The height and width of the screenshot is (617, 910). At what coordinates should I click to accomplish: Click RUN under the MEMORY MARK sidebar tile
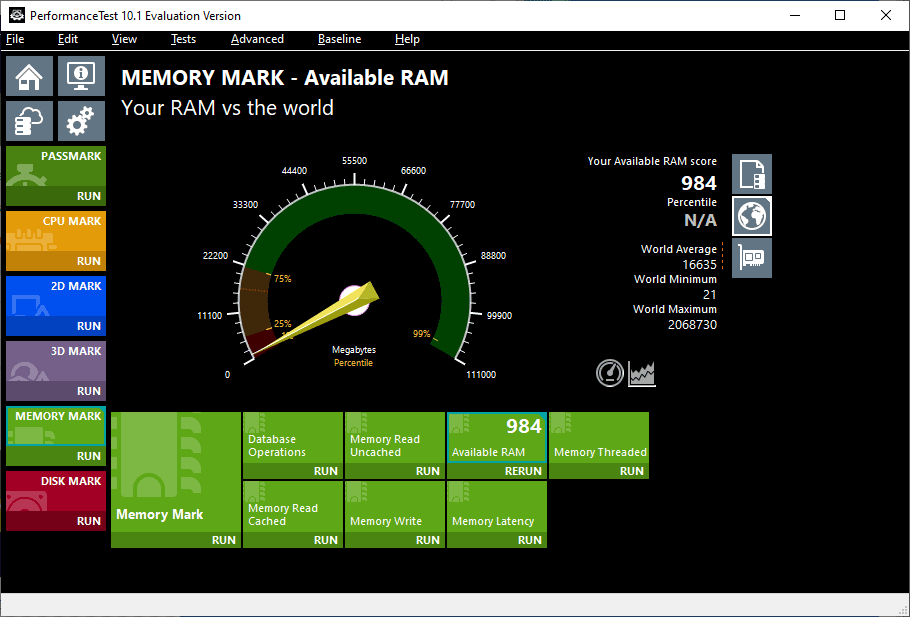click(x=89, y=456)
